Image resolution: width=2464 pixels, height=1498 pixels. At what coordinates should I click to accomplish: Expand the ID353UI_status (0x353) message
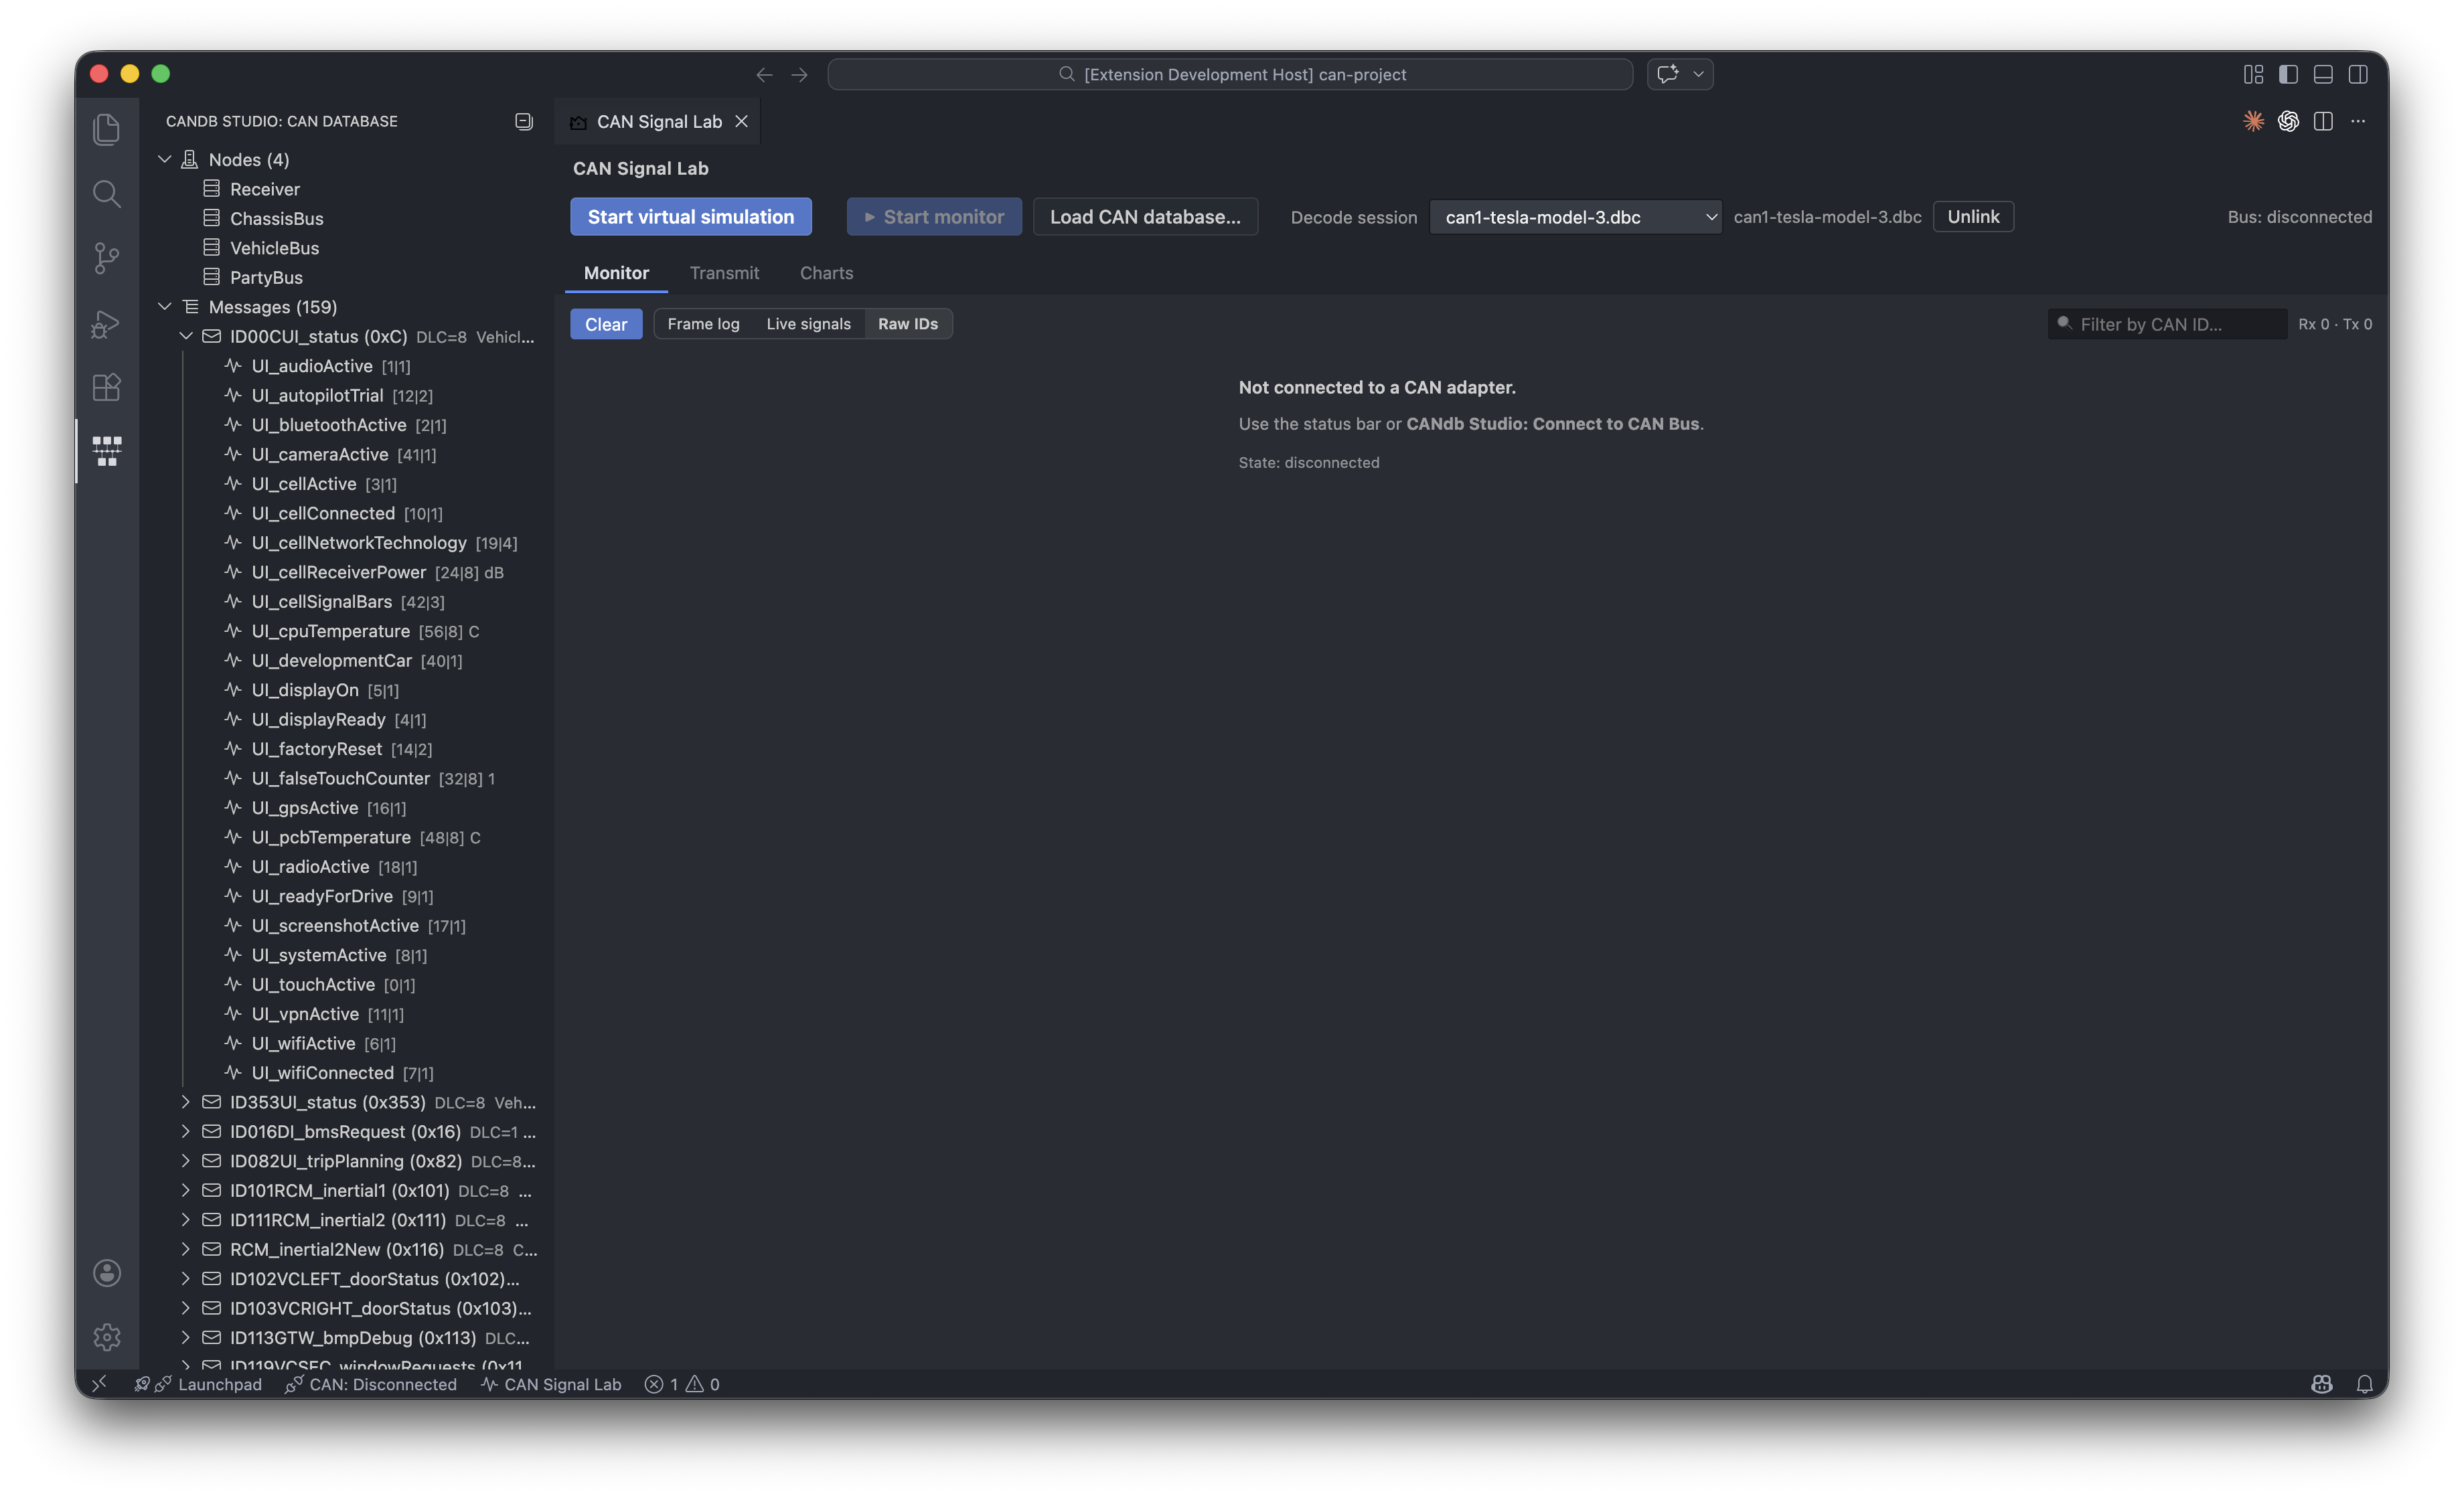(x=186, y=1102)
